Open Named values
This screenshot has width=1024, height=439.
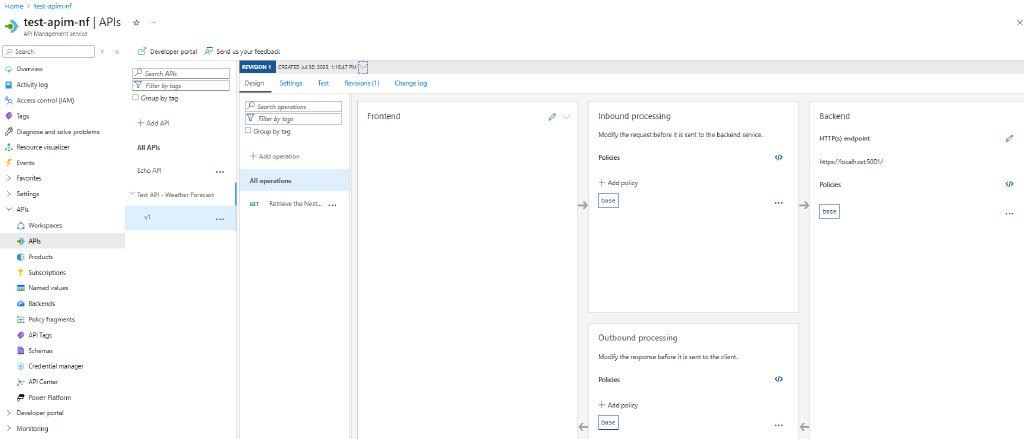tap(48, 287)
